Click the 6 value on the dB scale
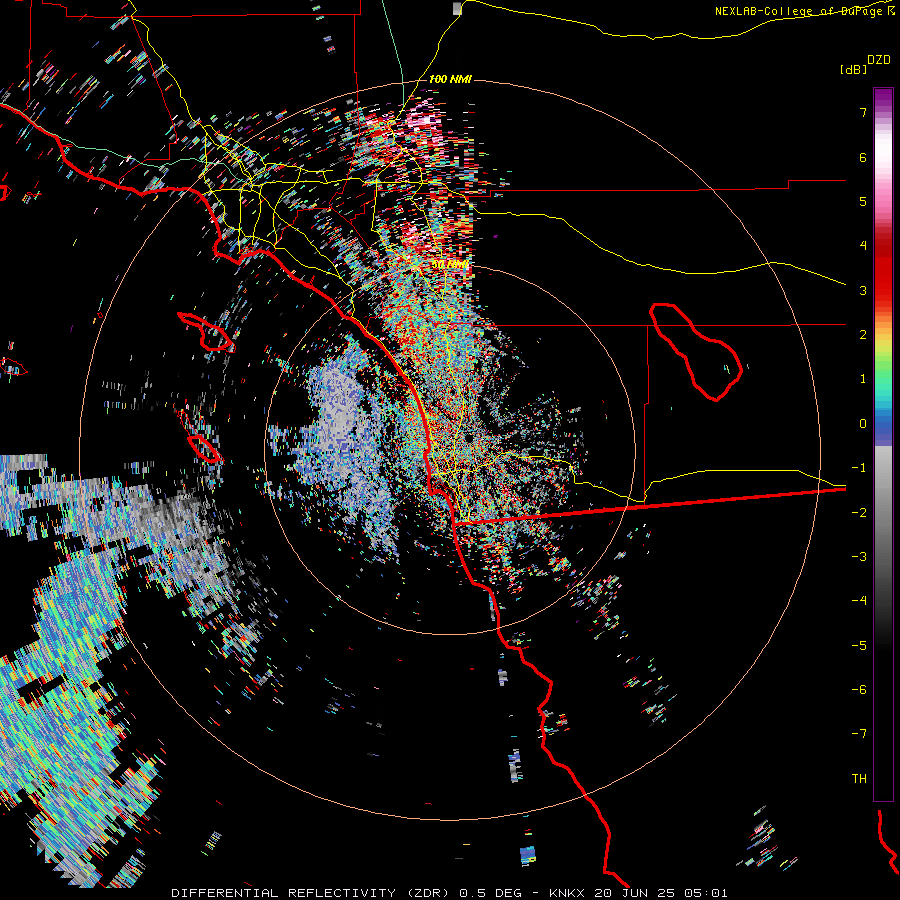 click(x=863, y=157)
